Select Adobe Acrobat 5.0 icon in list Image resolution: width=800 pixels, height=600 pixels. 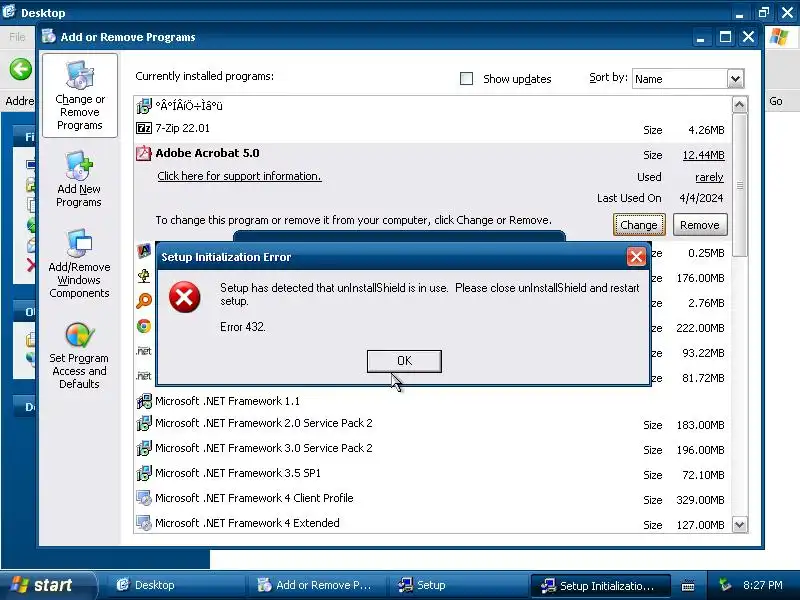[x=143, y=153]
